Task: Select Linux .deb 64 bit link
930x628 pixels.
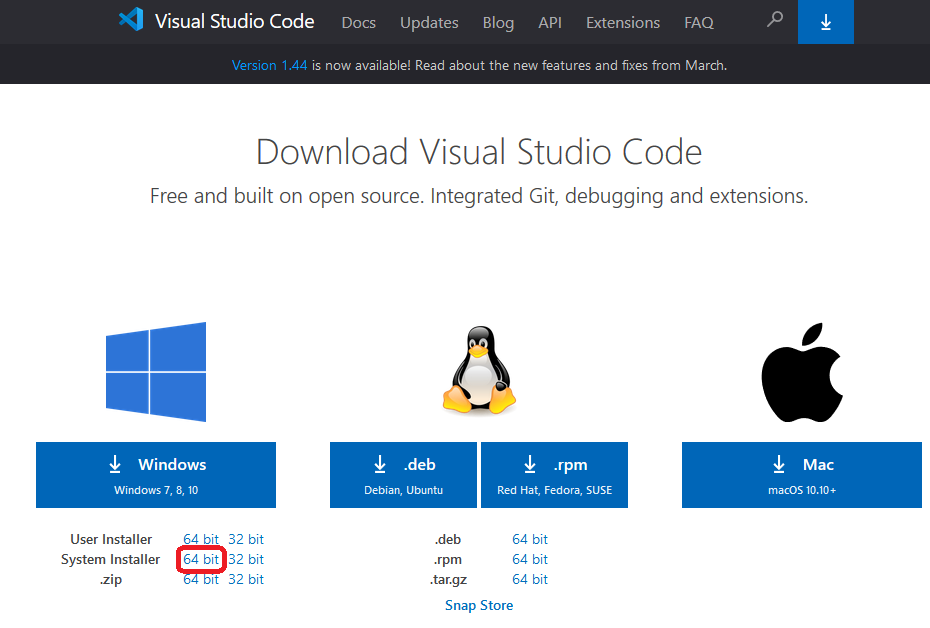Action: coord(530,539)
